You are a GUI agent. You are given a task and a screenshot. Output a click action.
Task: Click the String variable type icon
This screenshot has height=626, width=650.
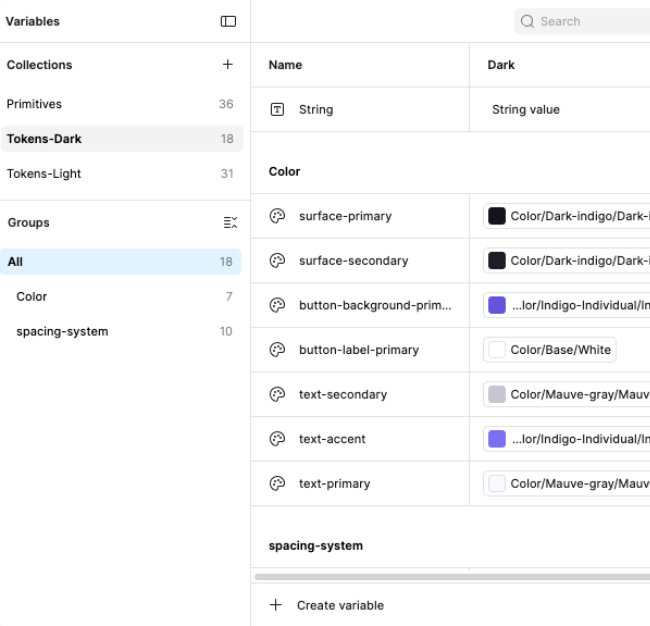(x=277, y=109)
